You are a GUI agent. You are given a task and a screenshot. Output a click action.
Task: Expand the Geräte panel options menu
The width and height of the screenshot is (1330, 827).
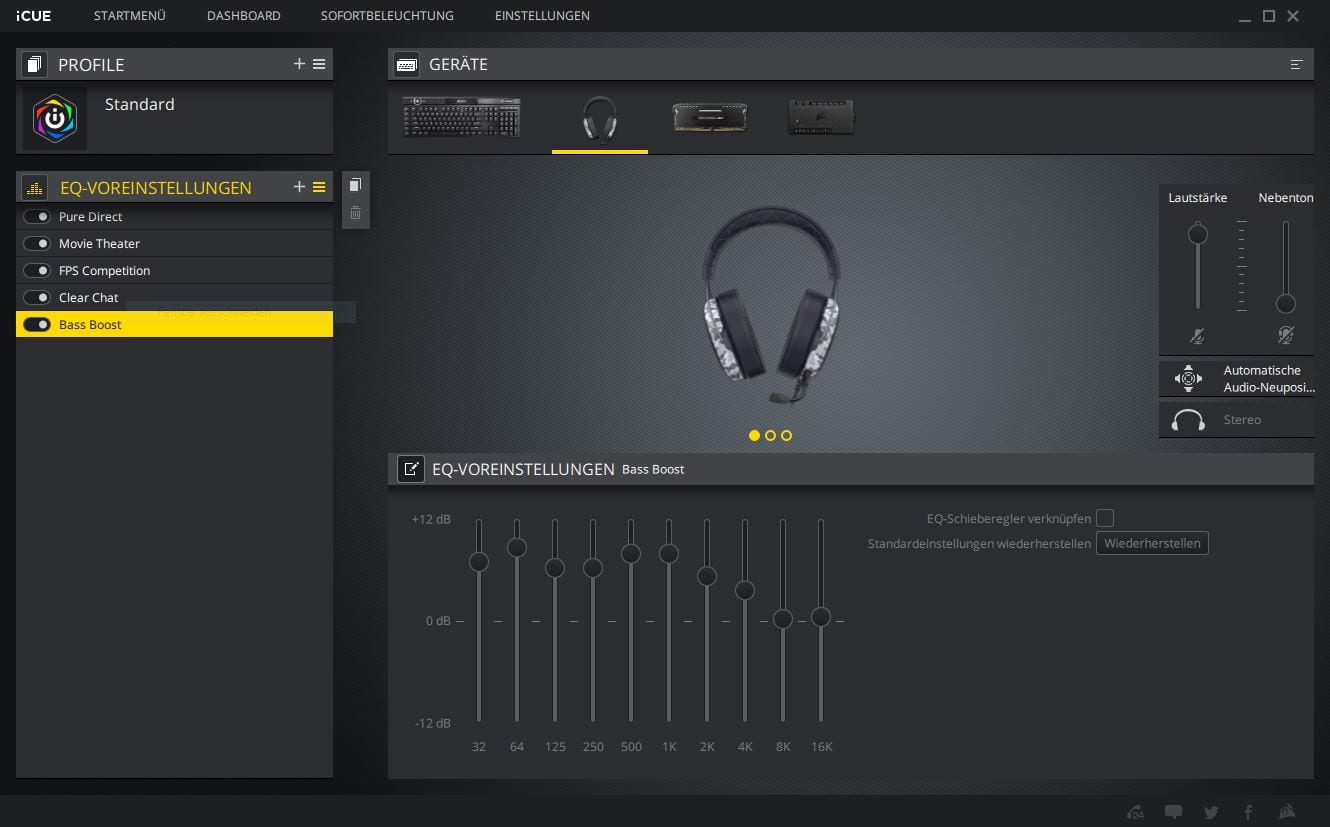pyautogui.click(x=1296, y=65)
